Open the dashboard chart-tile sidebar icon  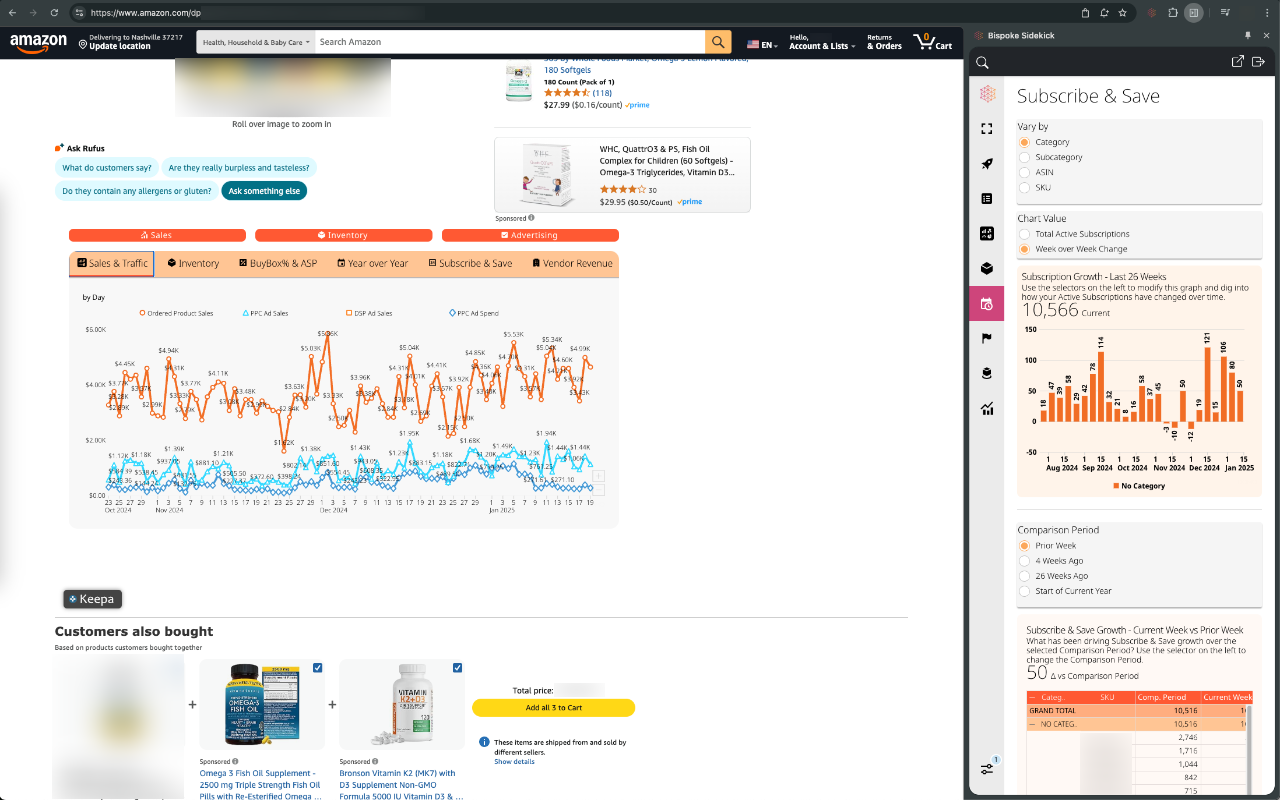click(x=987, y=234)
